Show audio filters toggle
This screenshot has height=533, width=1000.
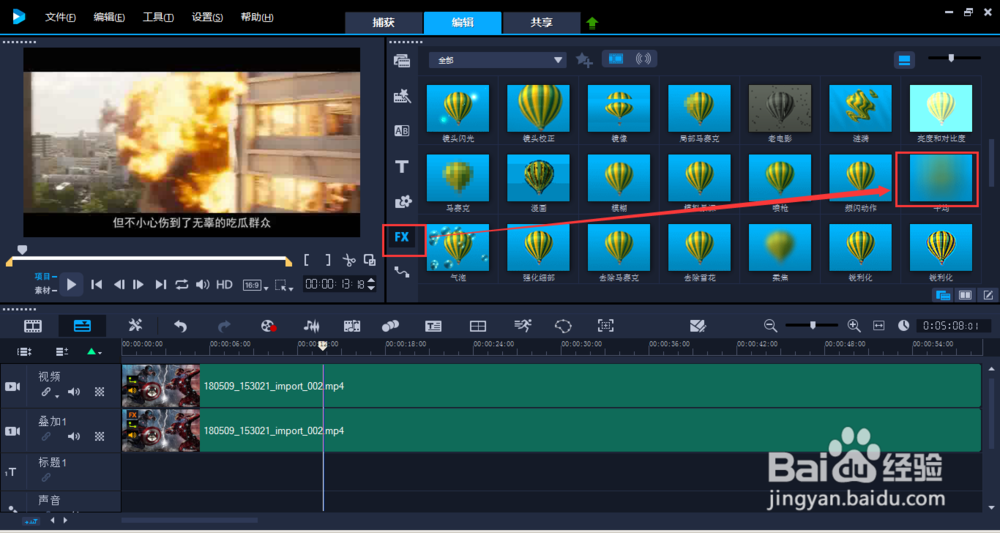point(643,59)
